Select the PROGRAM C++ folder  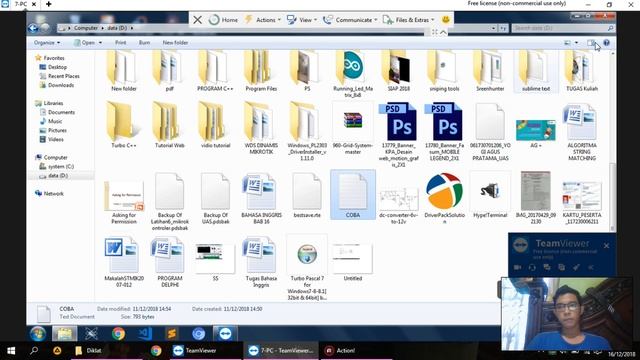(215, 71)
